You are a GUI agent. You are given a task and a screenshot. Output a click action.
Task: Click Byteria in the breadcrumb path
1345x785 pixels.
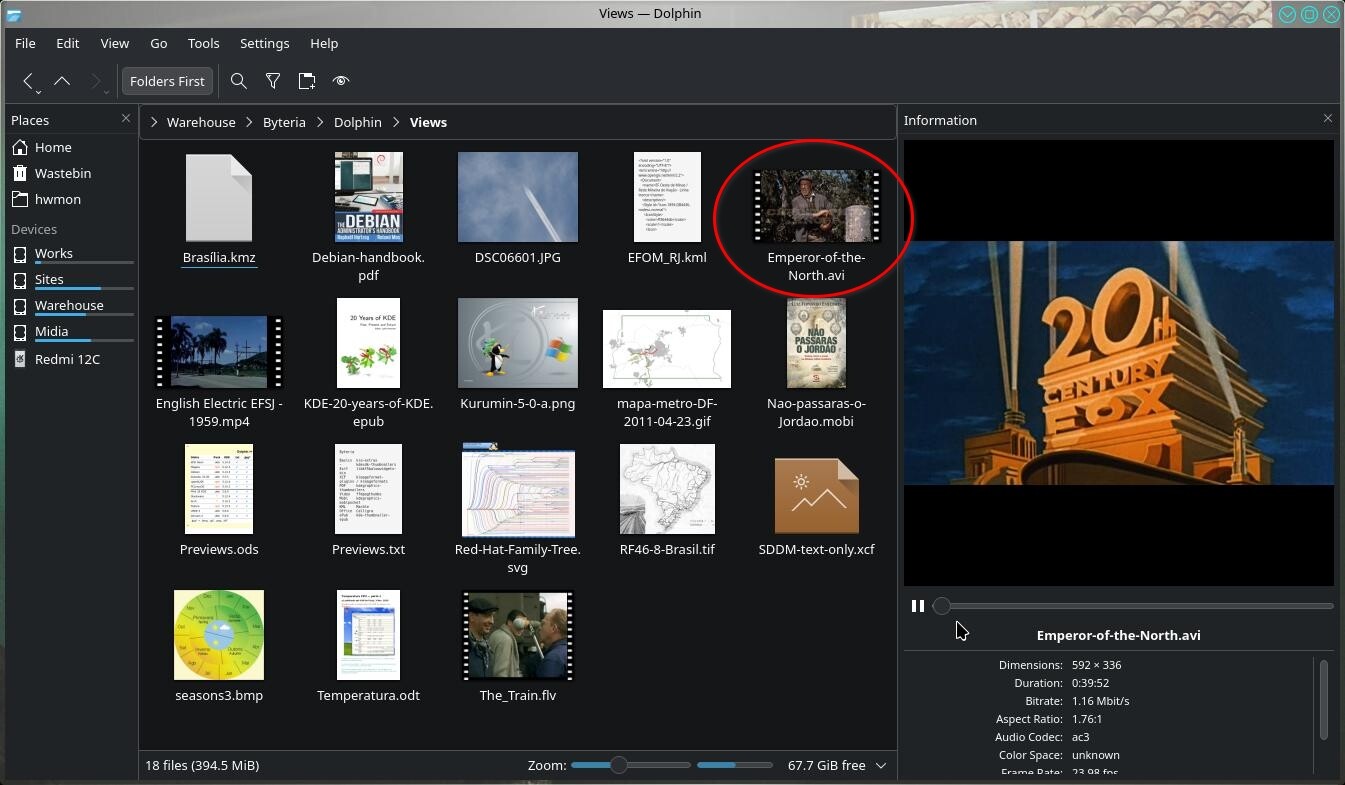[284, 122]
